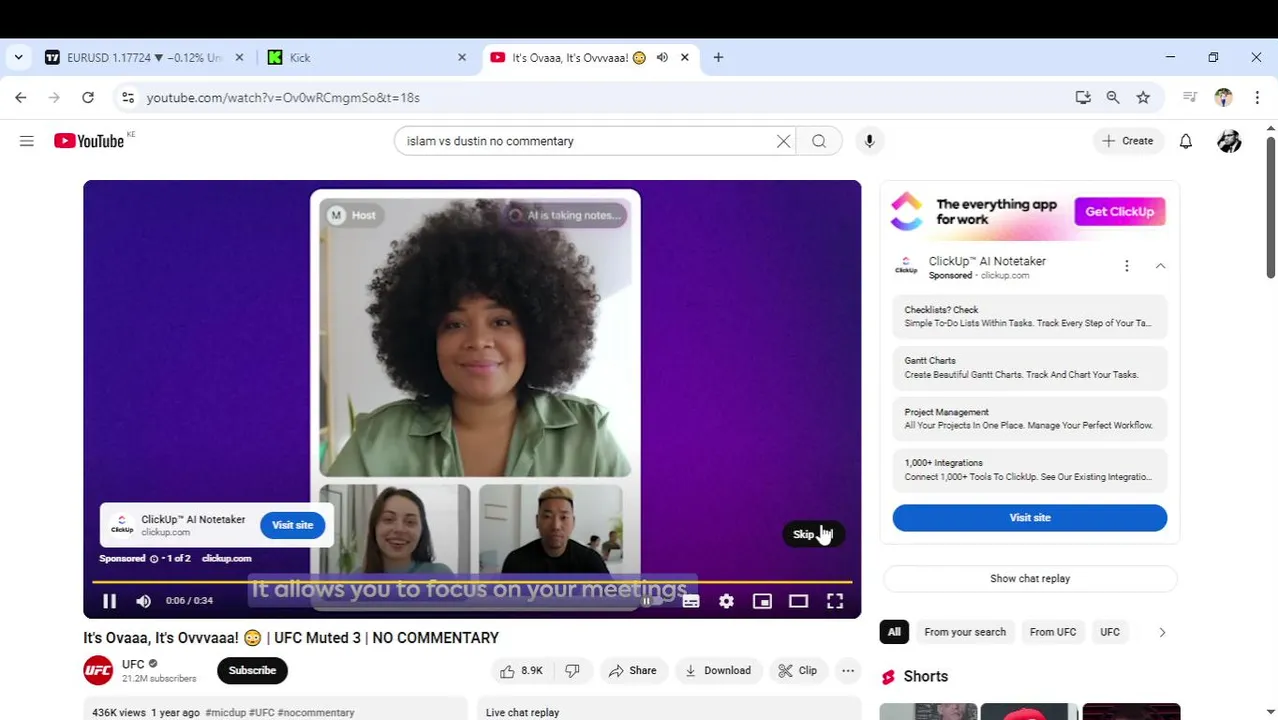Open video player settings gear
The height and width of the screenshot is (720, 1278).
(726, 601)
